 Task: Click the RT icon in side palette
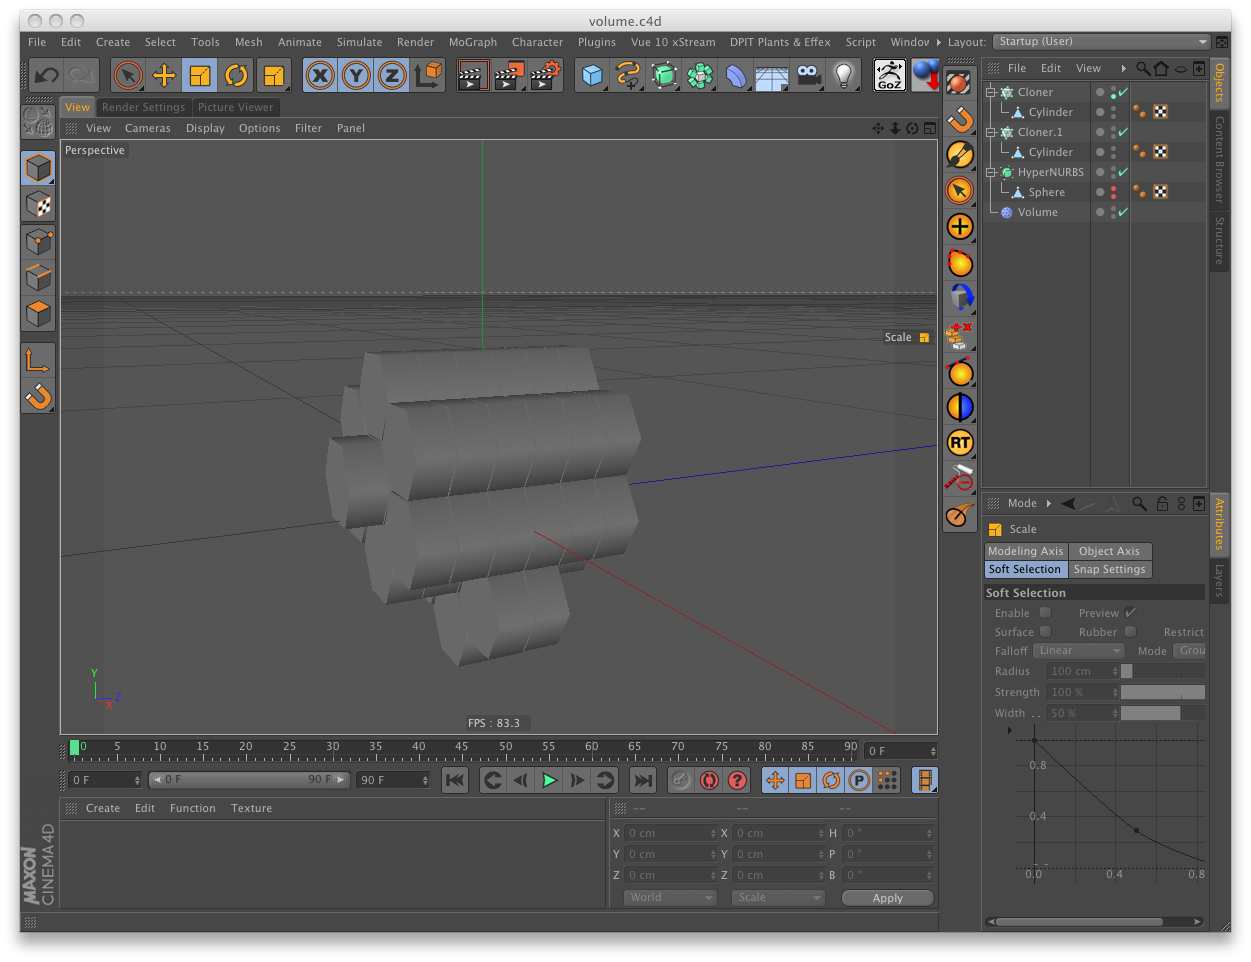960,443
